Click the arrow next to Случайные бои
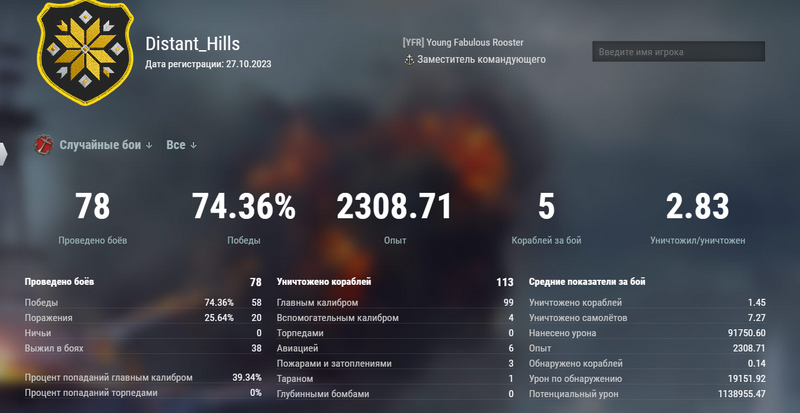Screen dimensions: 800x413 click(x=149, y=146)
